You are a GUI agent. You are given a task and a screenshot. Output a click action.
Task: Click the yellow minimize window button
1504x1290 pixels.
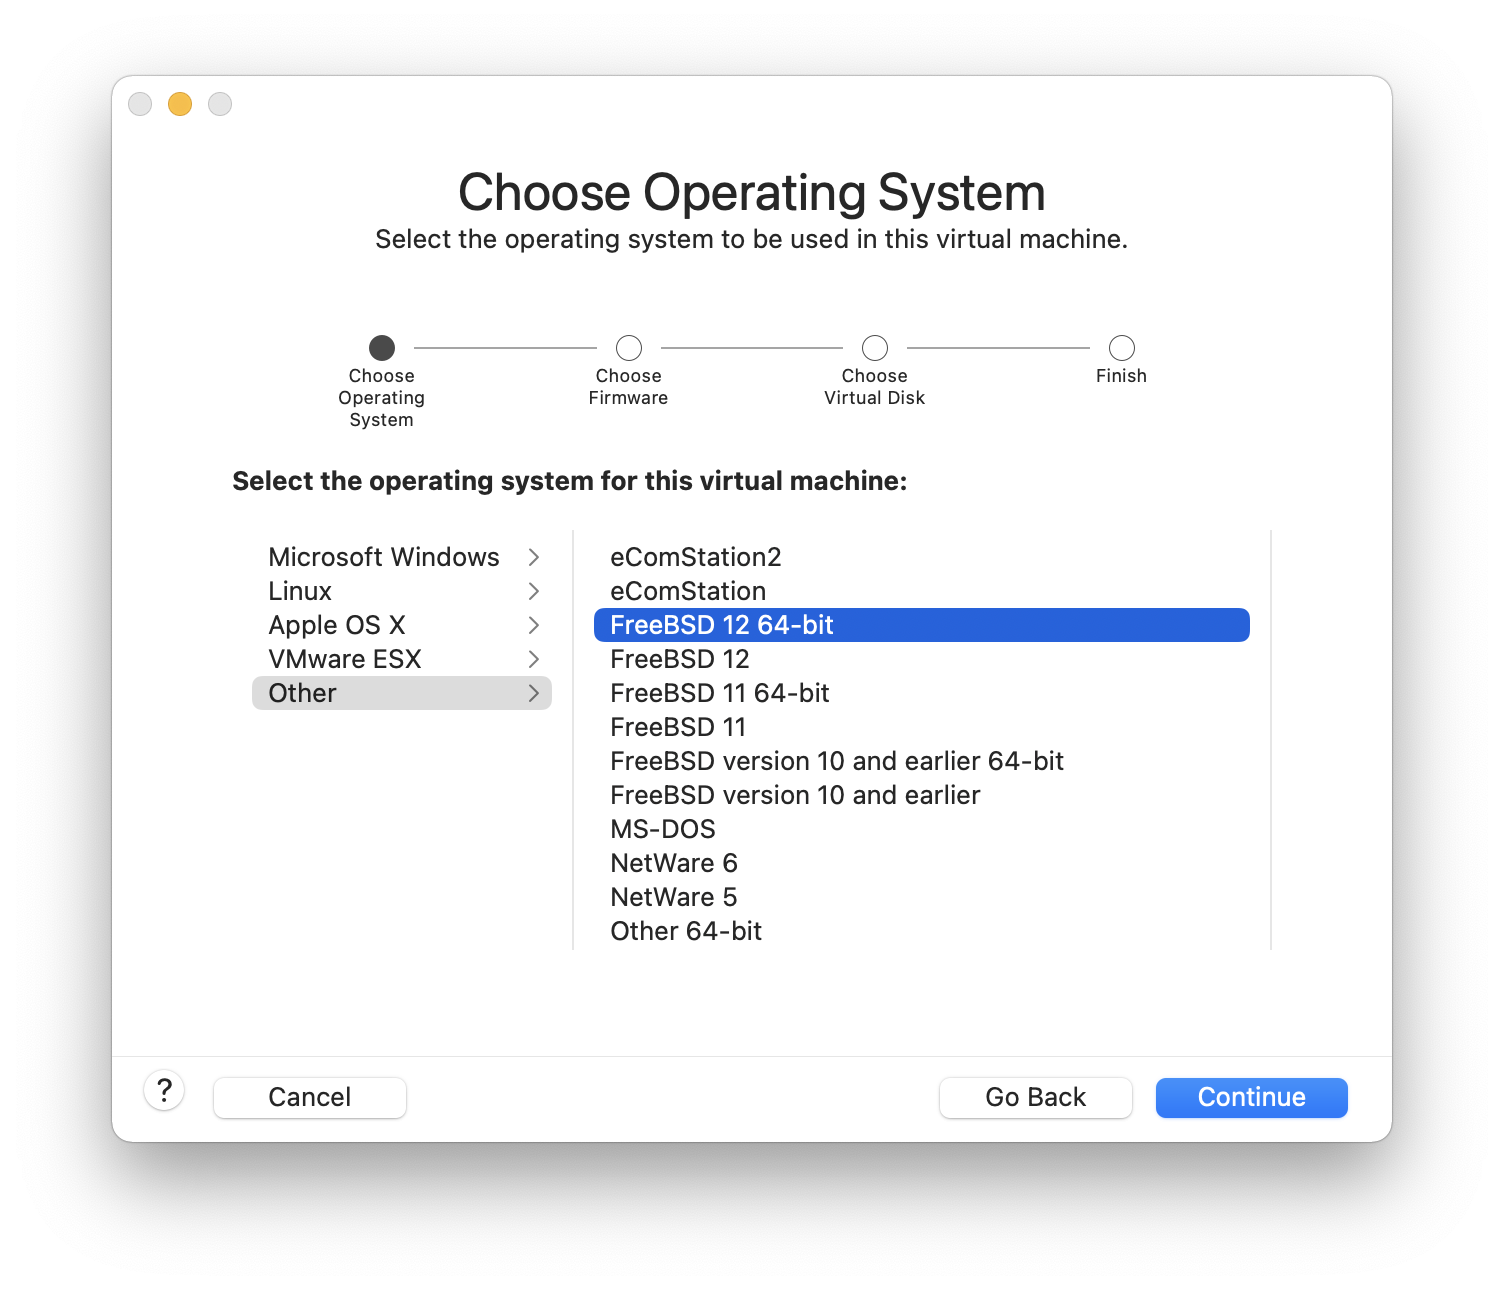coord(180,104)
